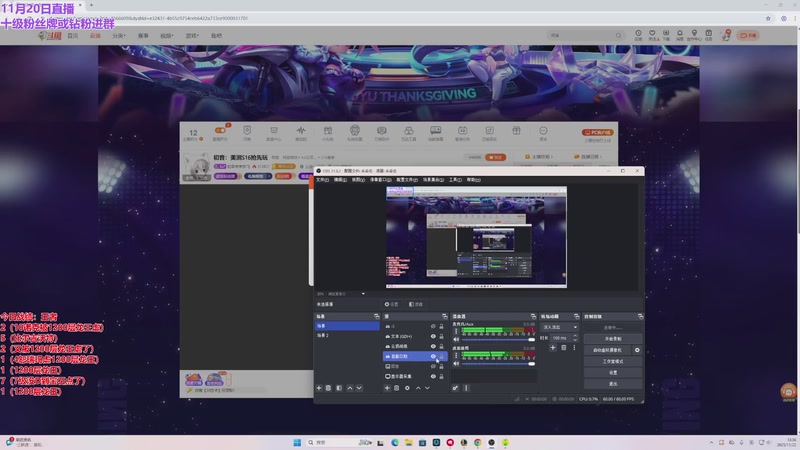Viewport: 800px width, 450px height.
Task: Move the selected scene up
Action: (349, 388)
